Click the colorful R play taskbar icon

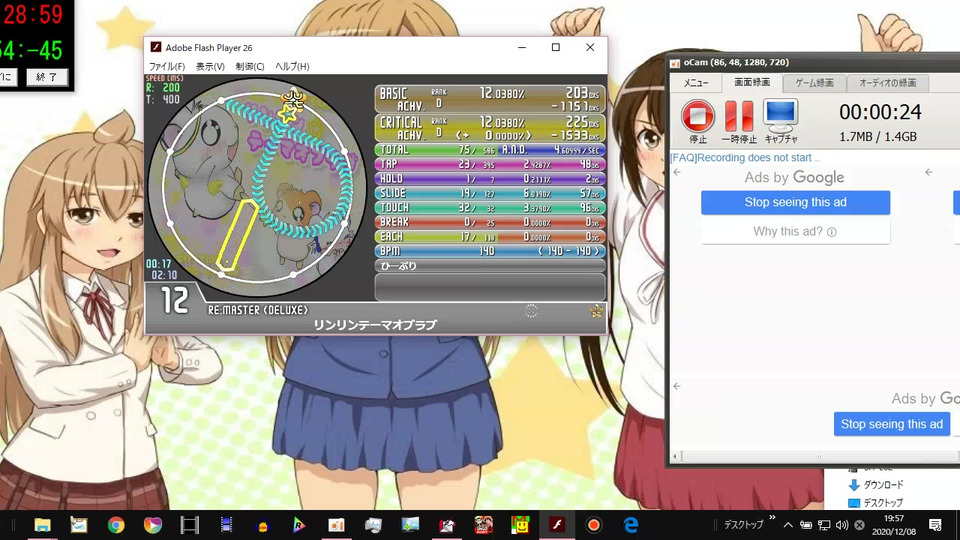(x=299, y=525)
